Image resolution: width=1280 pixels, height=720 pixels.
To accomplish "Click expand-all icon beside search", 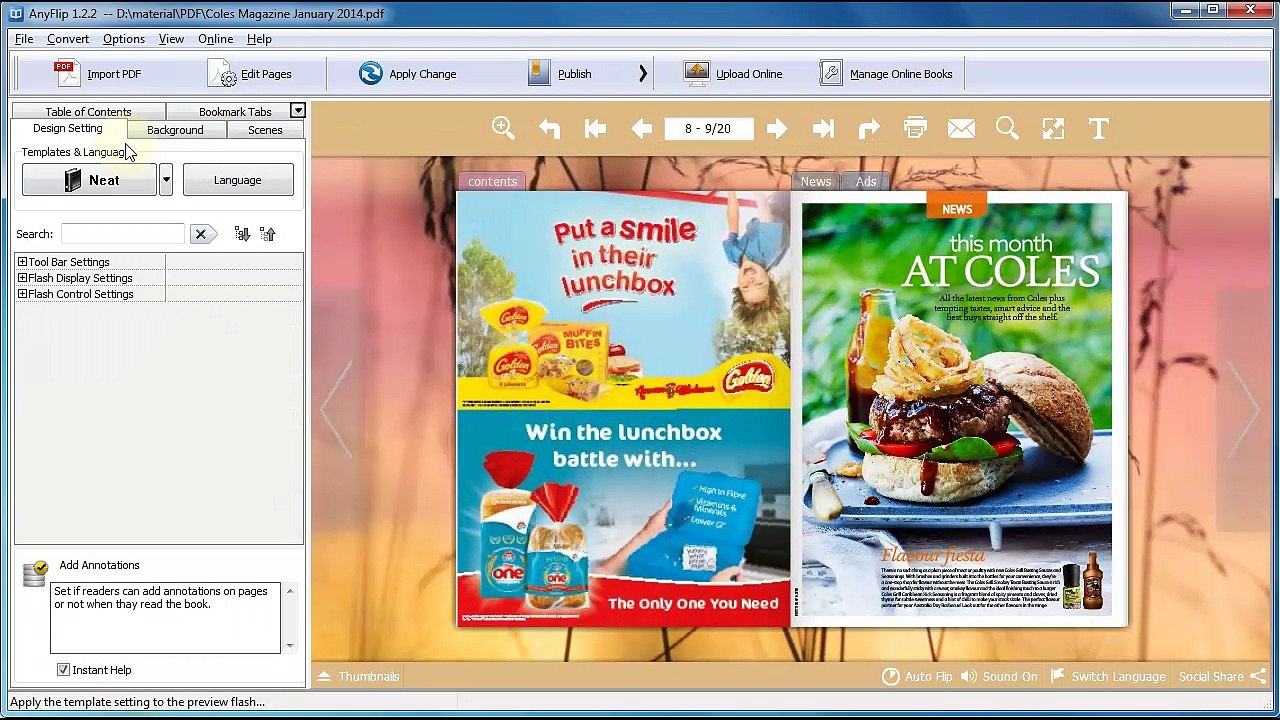I will 242,234.
